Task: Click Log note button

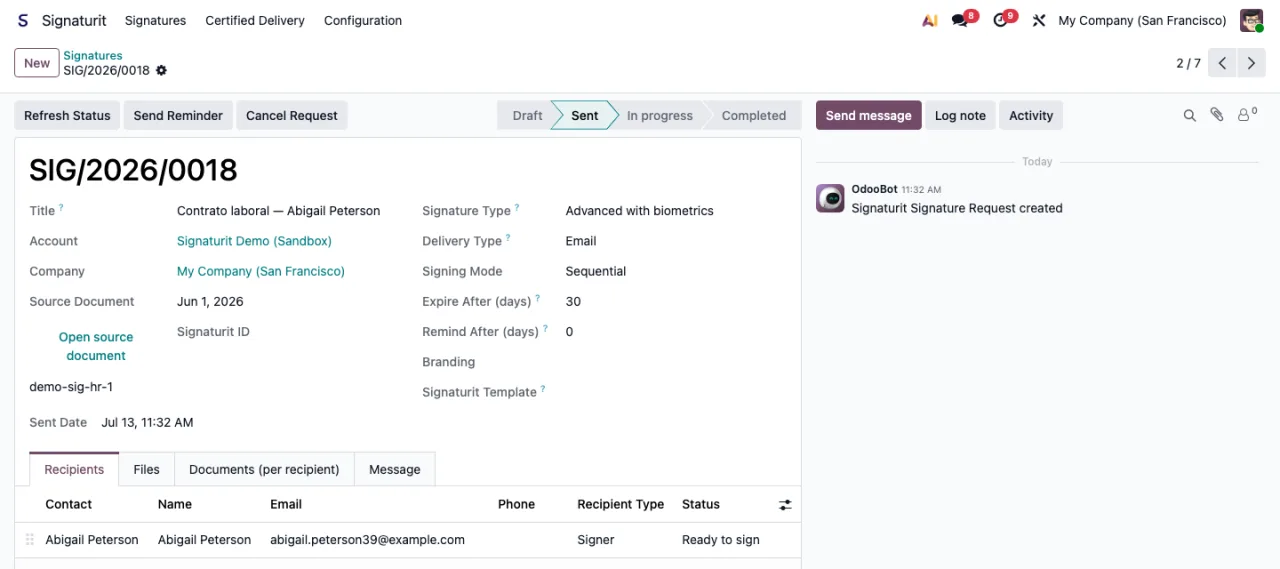Action: [x=960, y=116]
